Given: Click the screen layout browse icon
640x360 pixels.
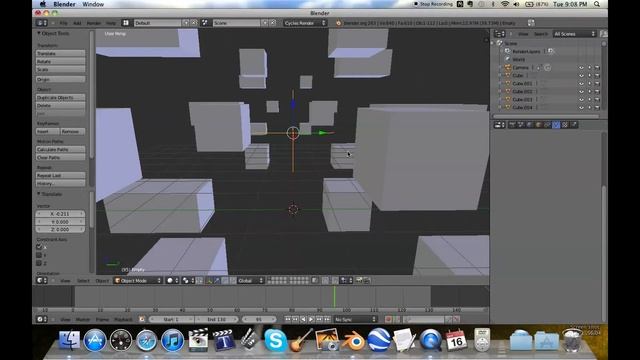Looking at the screenshot, I should pyautogui.click(x=126, y=23).
